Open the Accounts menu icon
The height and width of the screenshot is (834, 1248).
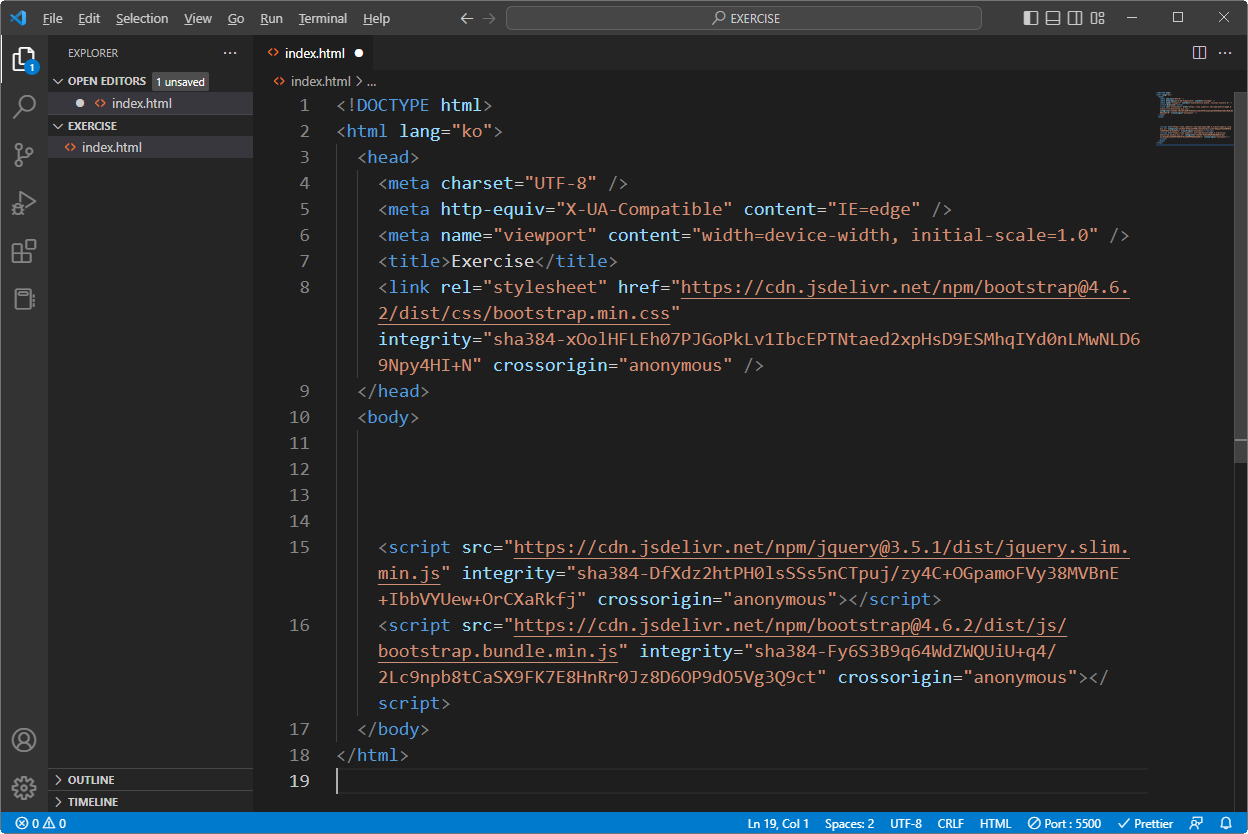tap(24, 740)
